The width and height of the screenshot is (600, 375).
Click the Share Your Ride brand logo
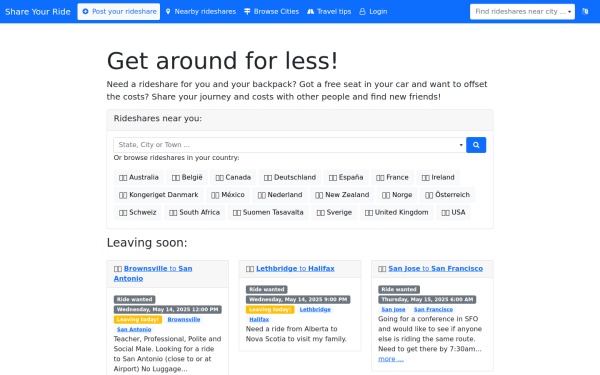pyautogui.click(x=38, y=11)
